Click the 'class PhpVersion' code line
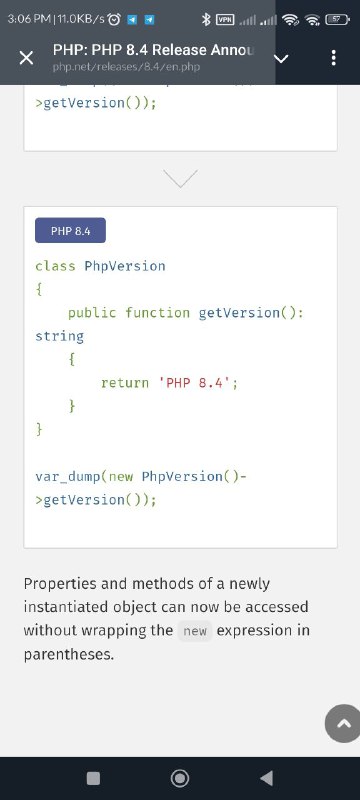The image size is (360, 800). (100, 266)
